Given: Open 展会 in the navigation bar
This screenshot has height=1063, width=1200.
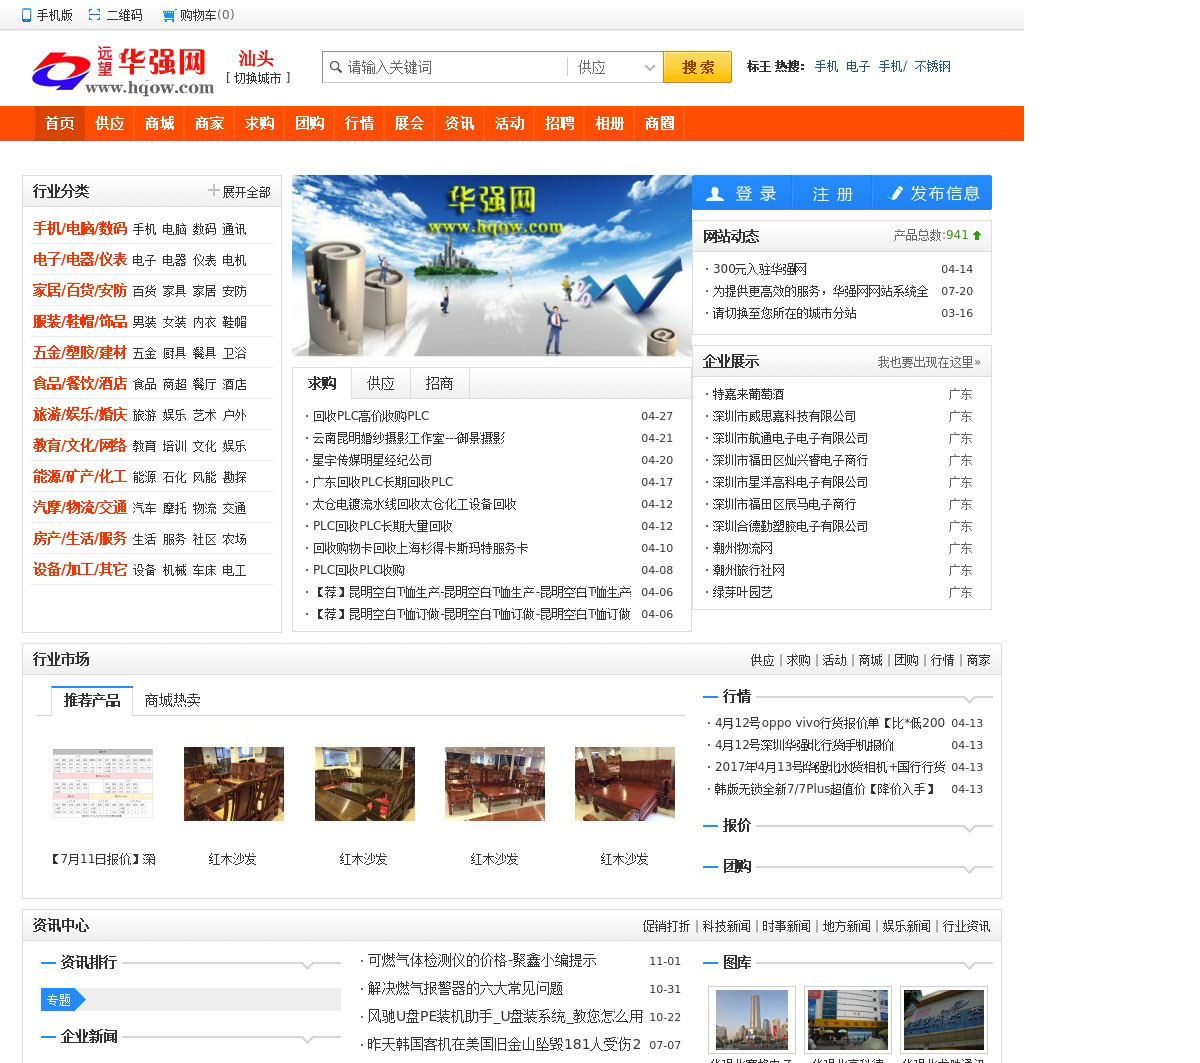Looking at the screenshot, I should [410, 123].
